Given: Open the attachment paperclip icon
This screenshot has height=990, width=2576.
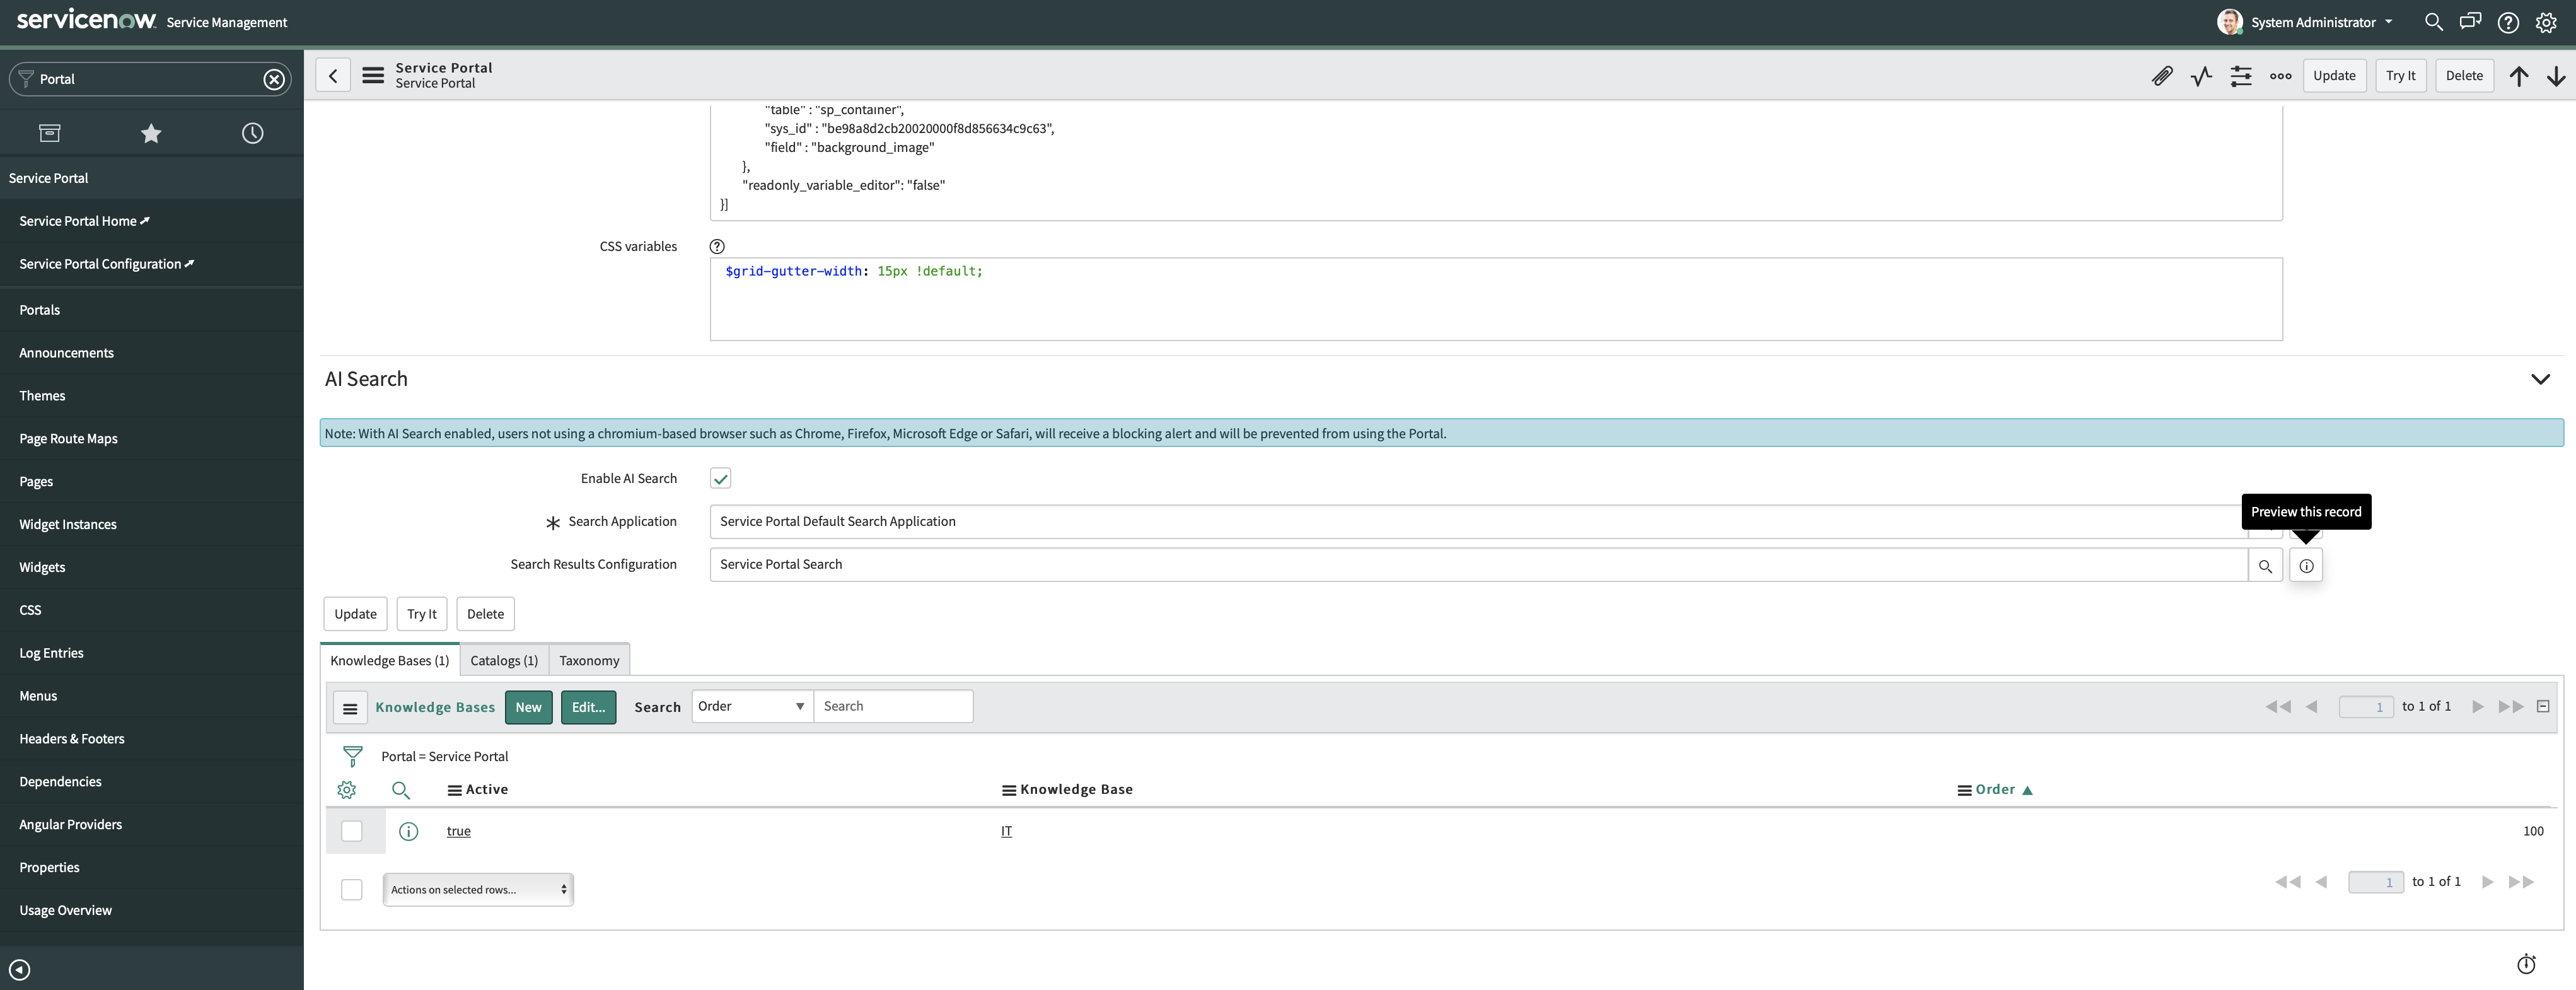Looking at the screenshot, I should [x=2162, y=75].
